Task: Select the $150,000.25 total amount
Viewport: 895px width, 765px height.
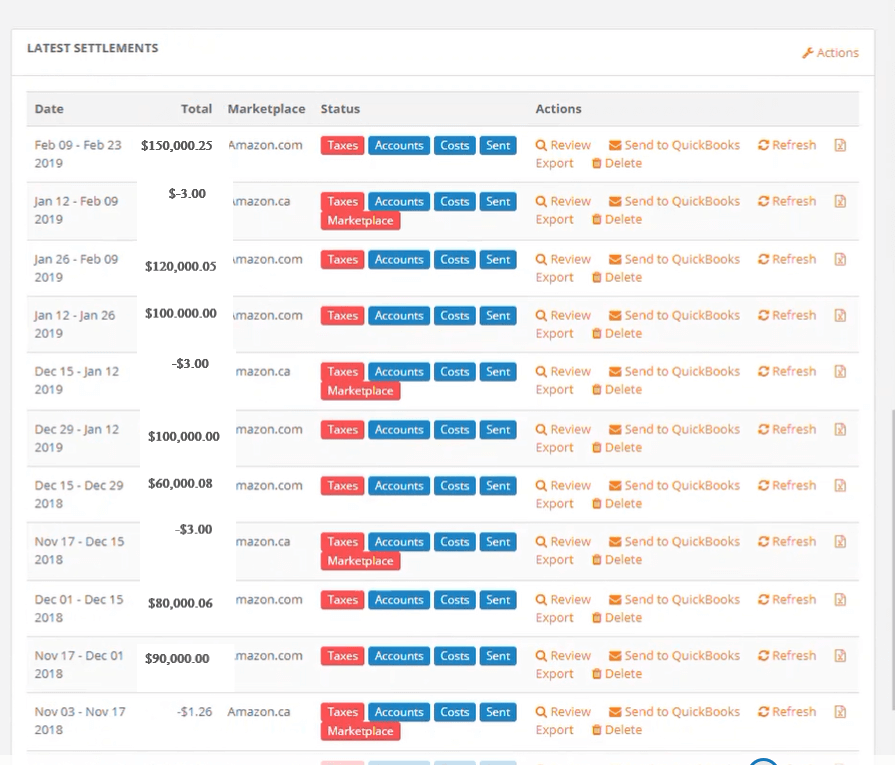Action: click(177, 146)
